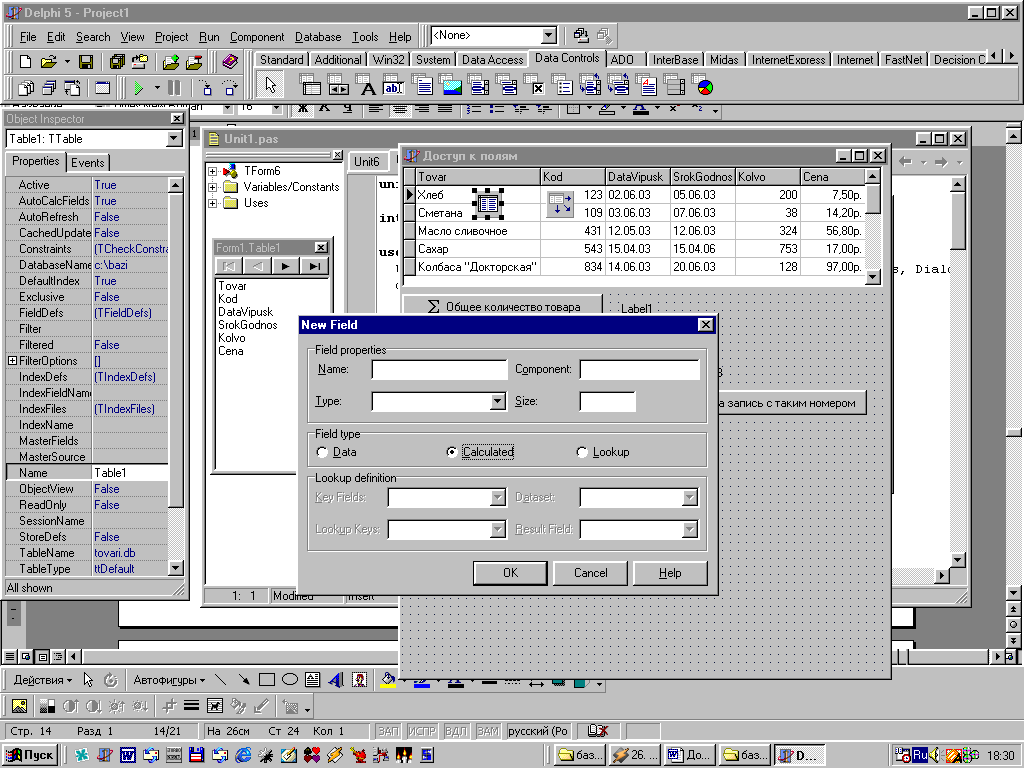1024x768 pixels.
Task: Click the First record navigator button
Action: pos(229,266)
